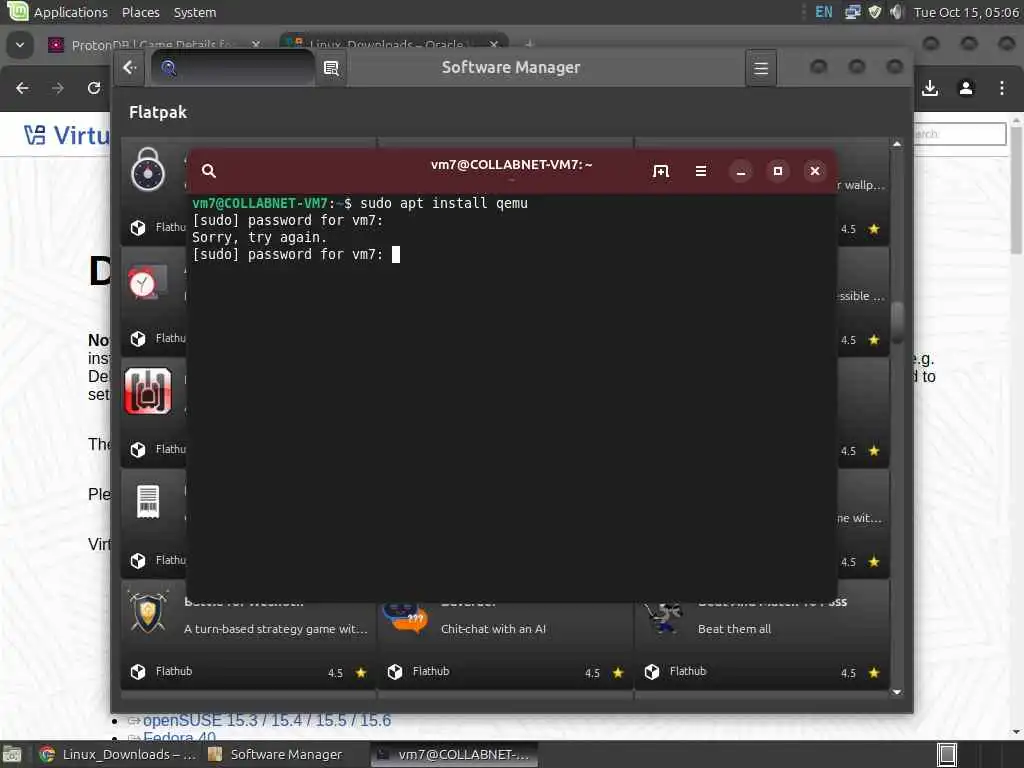Go forward in the browser
Viewport: 1024px width, 768px height.
[x=58, y=88]
